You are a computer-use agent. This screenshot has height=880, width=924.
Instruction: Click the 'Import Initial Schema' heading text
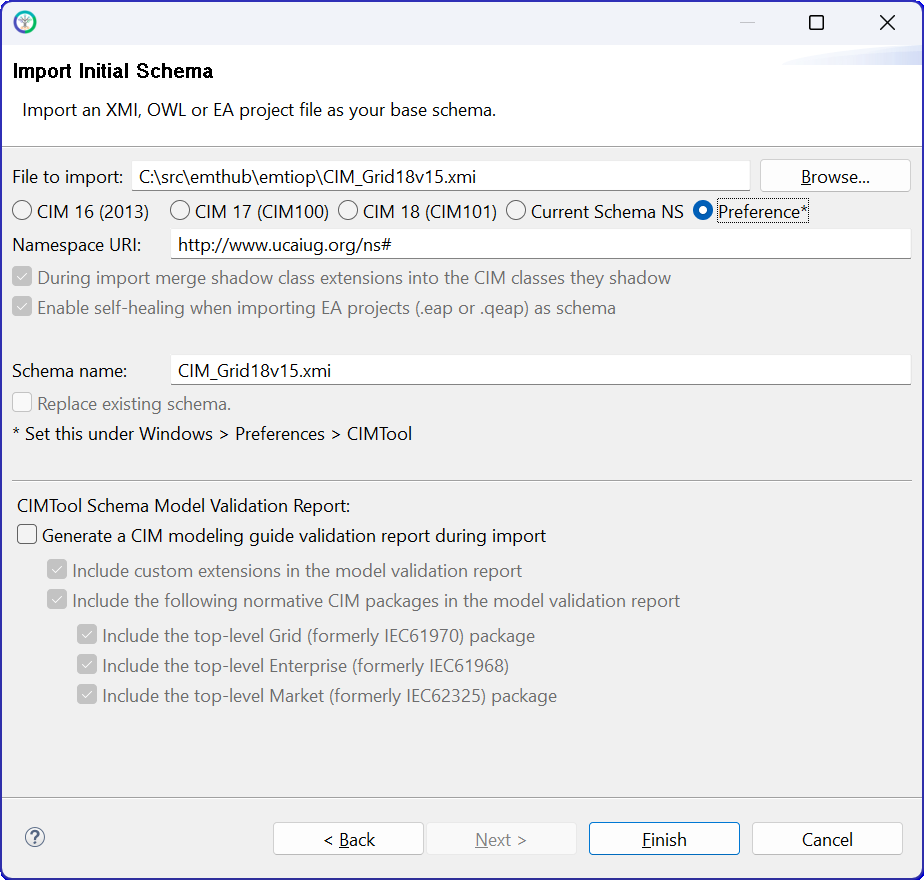pyautogui.click(x=113, y=71)
